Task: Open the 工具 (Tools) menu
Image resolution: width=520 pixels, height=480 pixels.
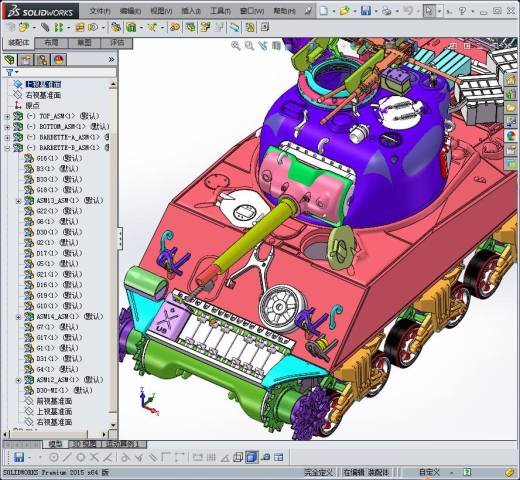Action: pos(220,11)
